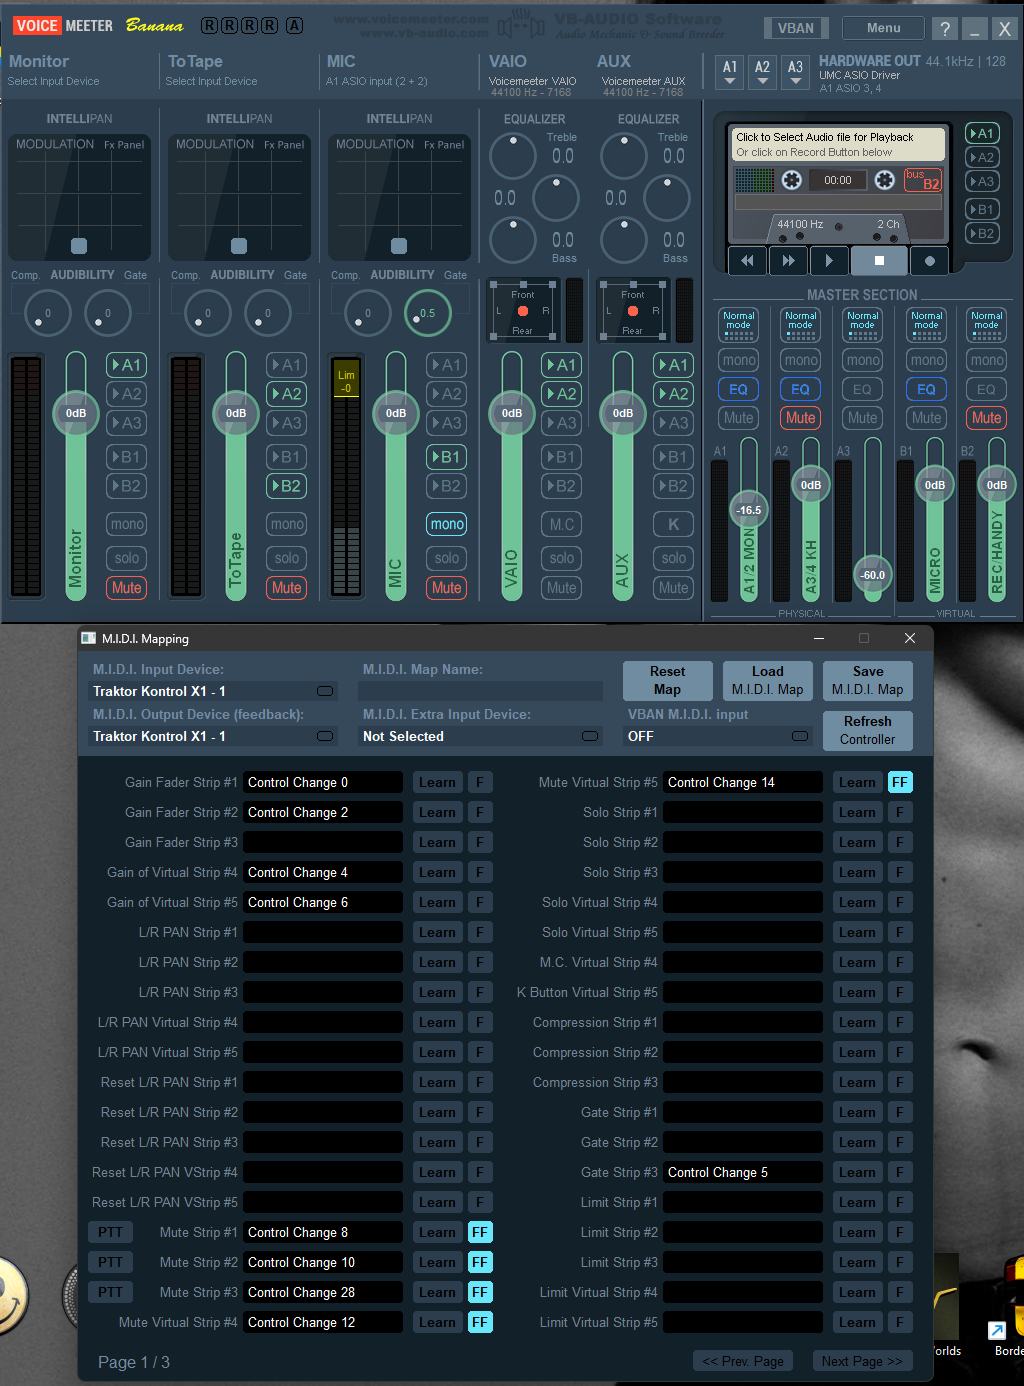Click Learn for Gain Fader Strip #3

437,842
